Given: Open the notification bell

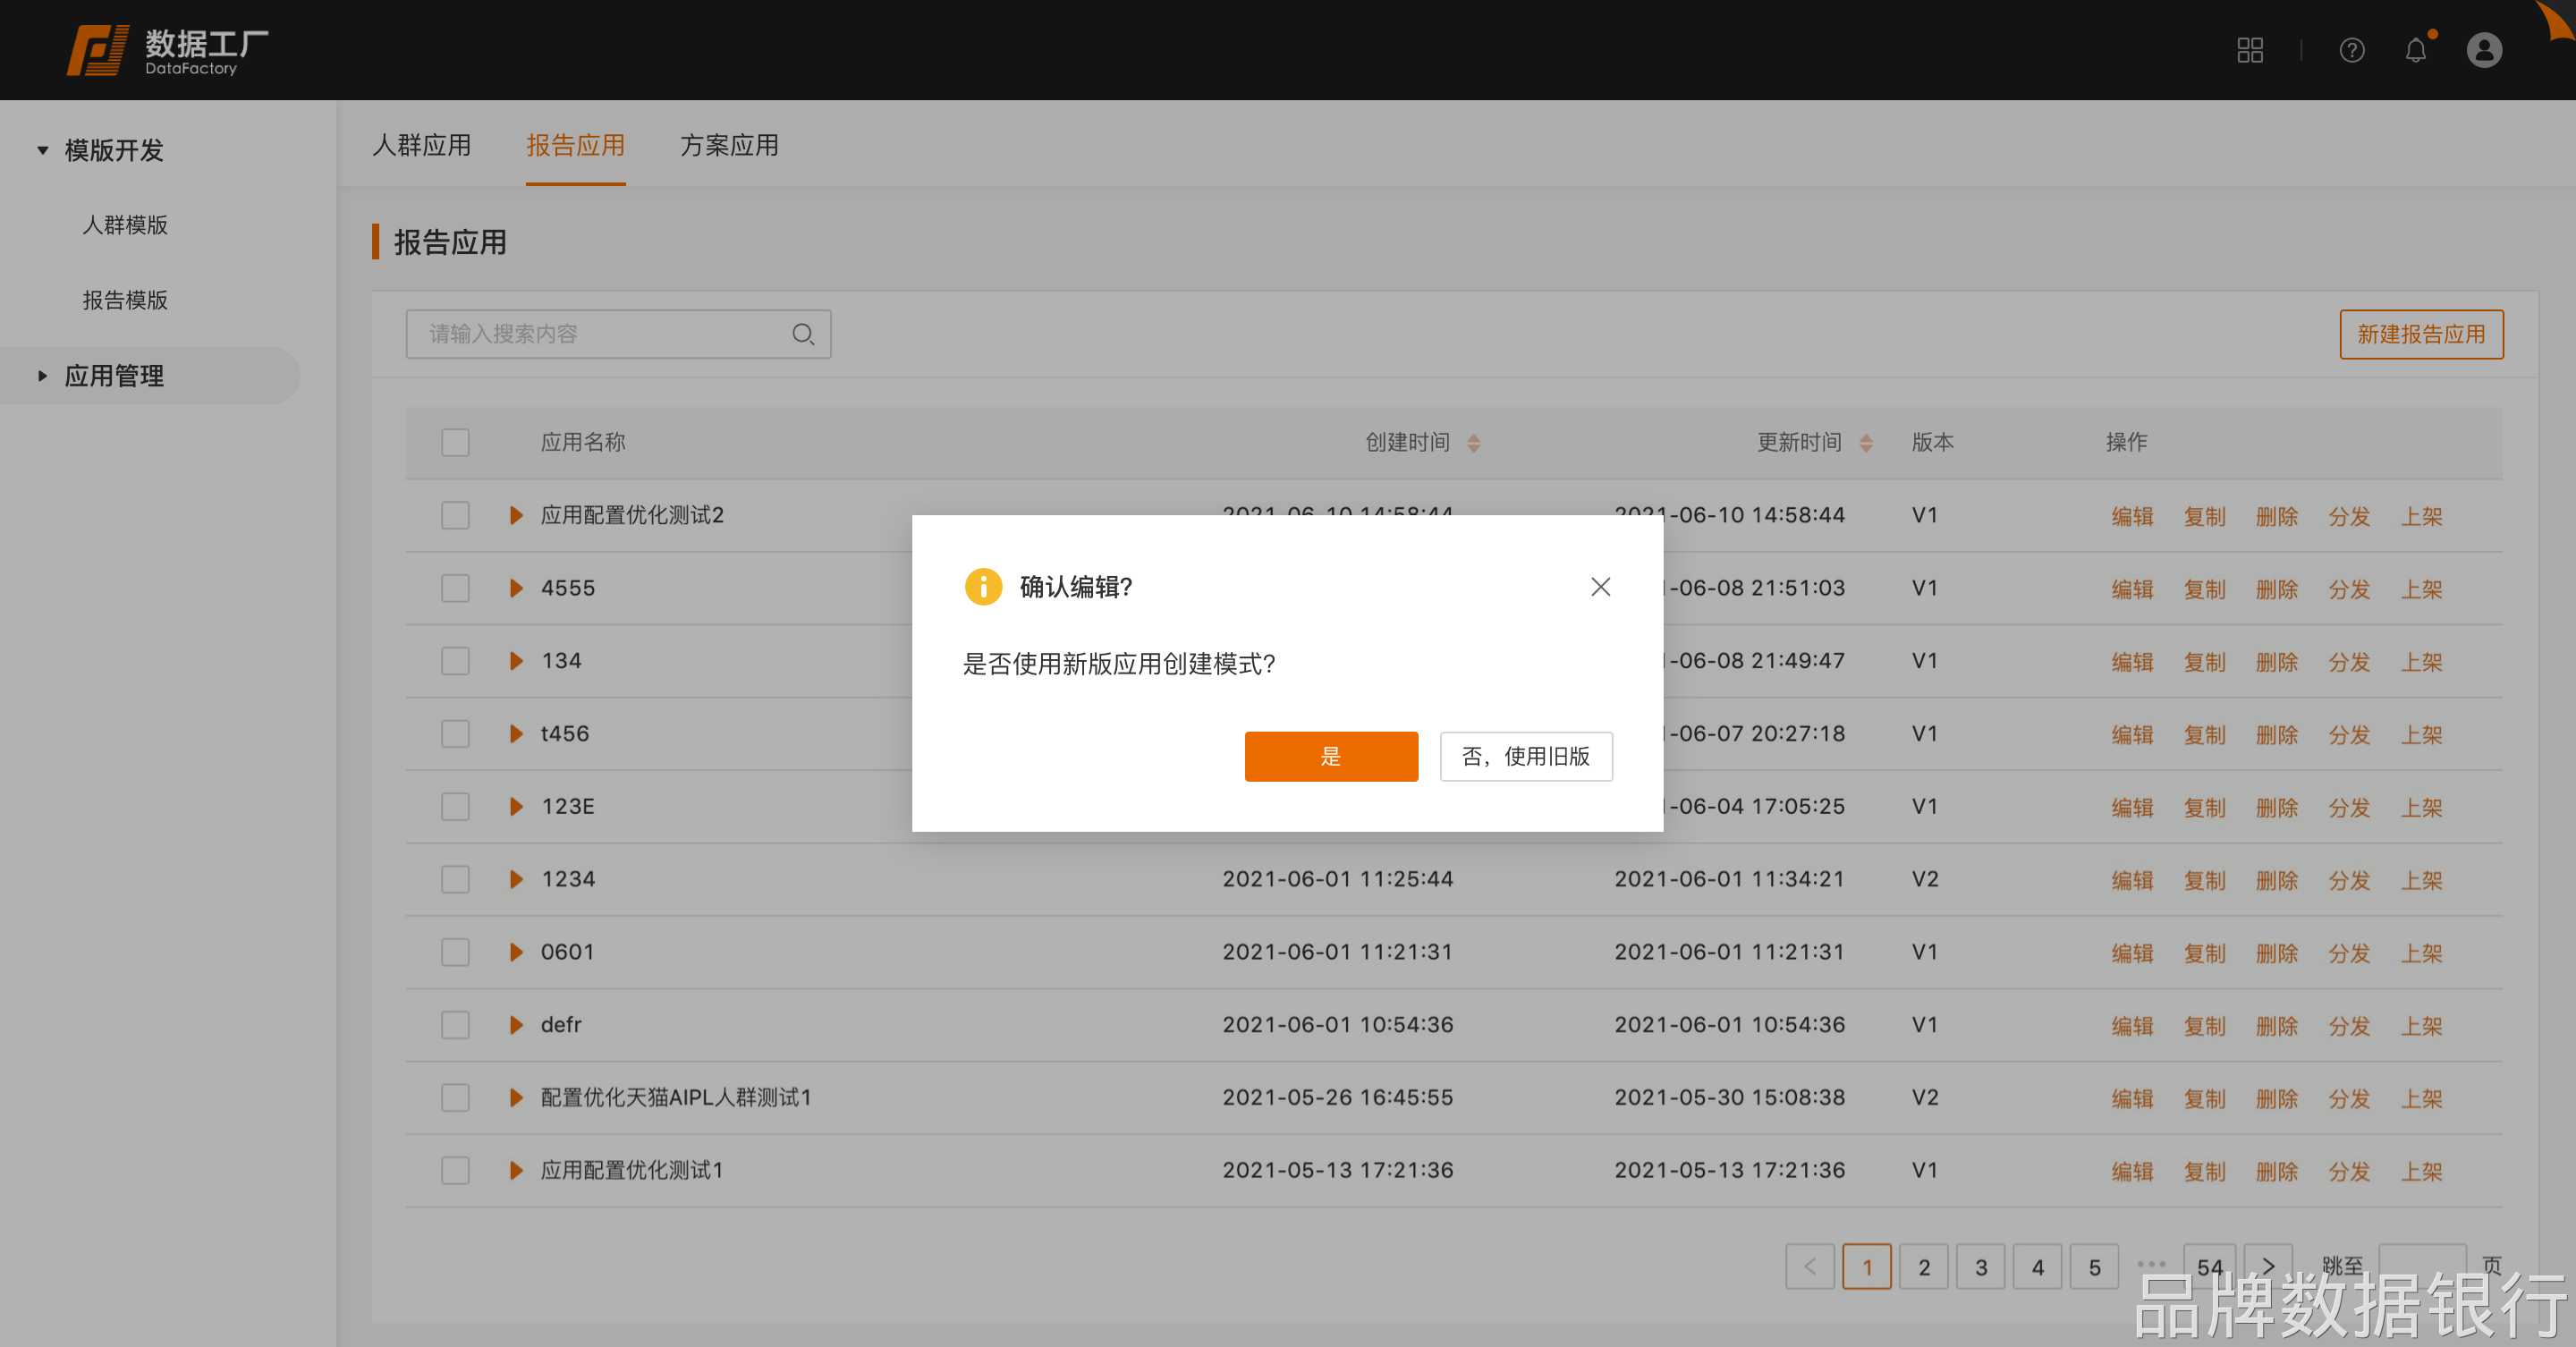Looking at the screenshot, I should click(x=2415, y=50).
